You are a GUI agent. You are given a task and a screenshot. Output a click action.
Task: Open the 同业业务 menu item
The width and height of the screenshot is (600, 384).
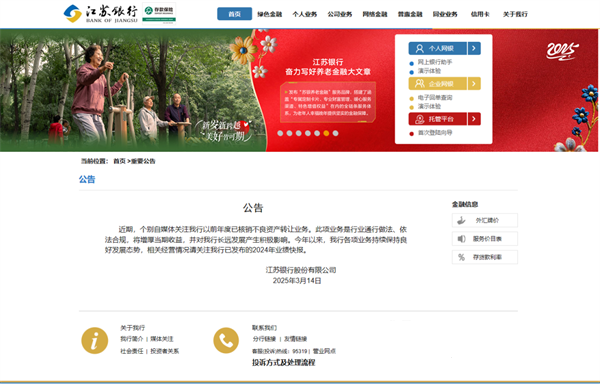click(445, 14)
